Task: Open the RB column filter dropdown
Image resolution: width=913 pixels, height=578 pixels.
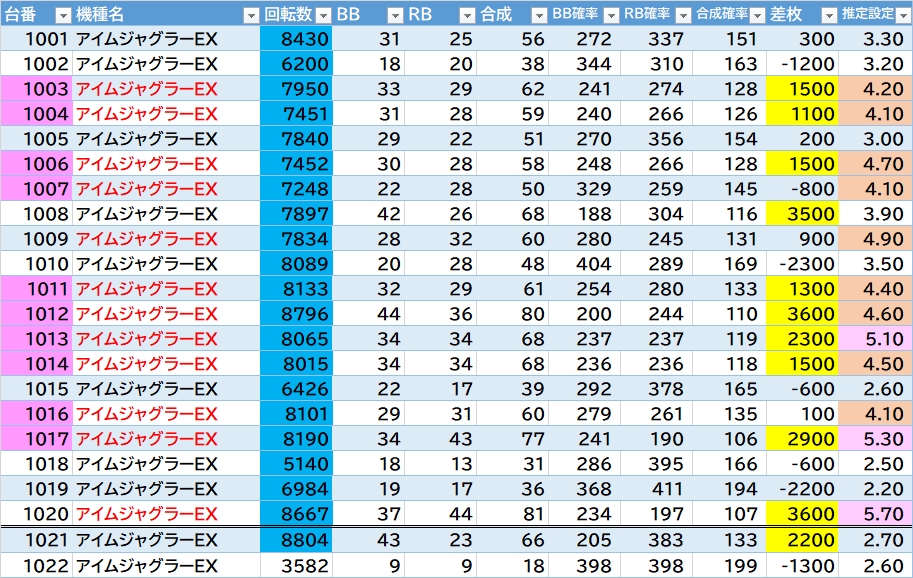Action: [468, 15]
